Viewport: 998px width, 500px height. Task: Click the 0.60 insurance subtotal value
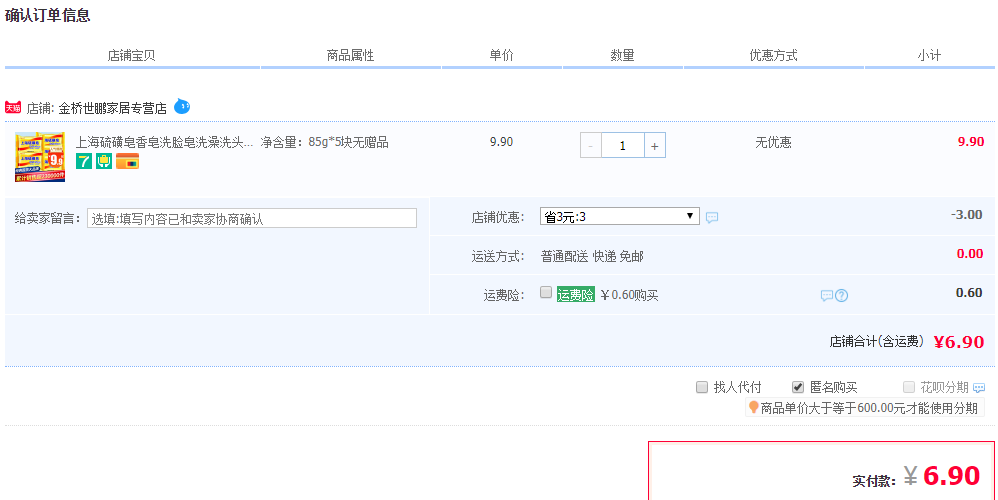pos(969,293)
